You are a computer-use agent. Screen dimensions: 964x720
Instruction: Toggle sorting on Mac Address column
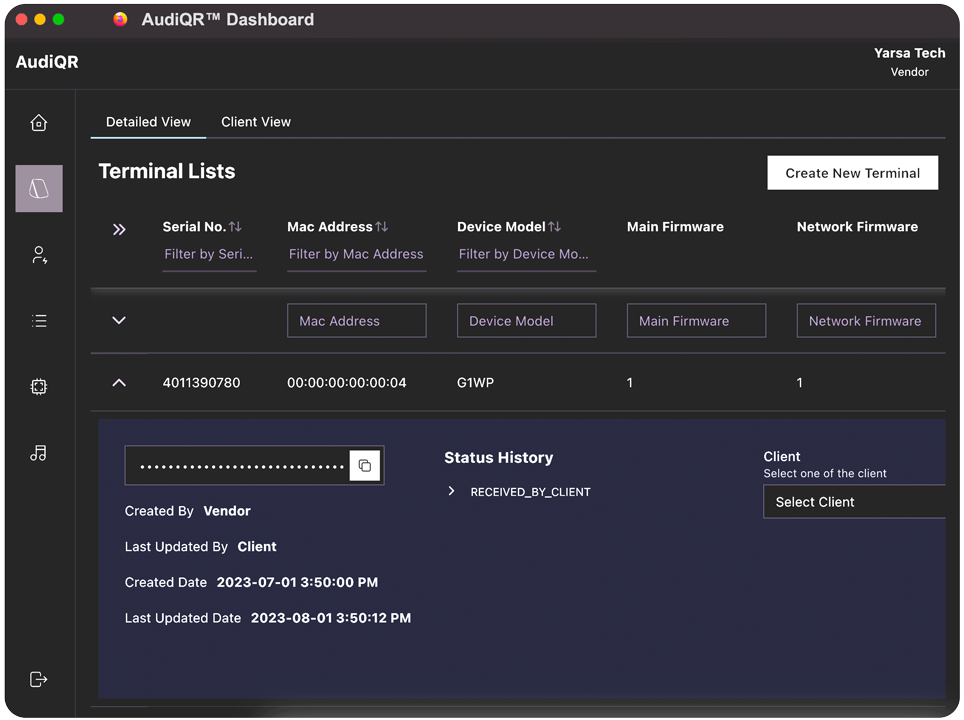pyautogui.click(x=383, y=226)
